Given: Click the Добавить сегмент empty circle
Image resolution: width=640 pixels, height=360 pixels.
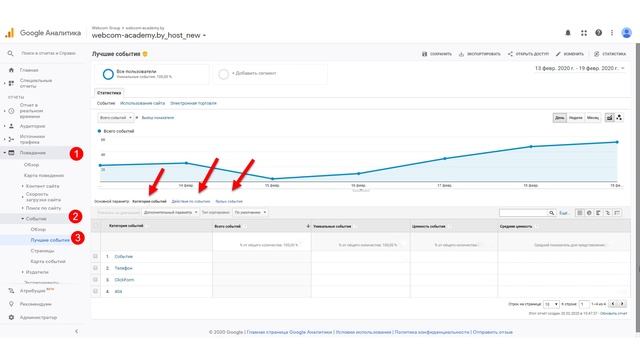Looking at the screenshot, I should click(223, 74).
